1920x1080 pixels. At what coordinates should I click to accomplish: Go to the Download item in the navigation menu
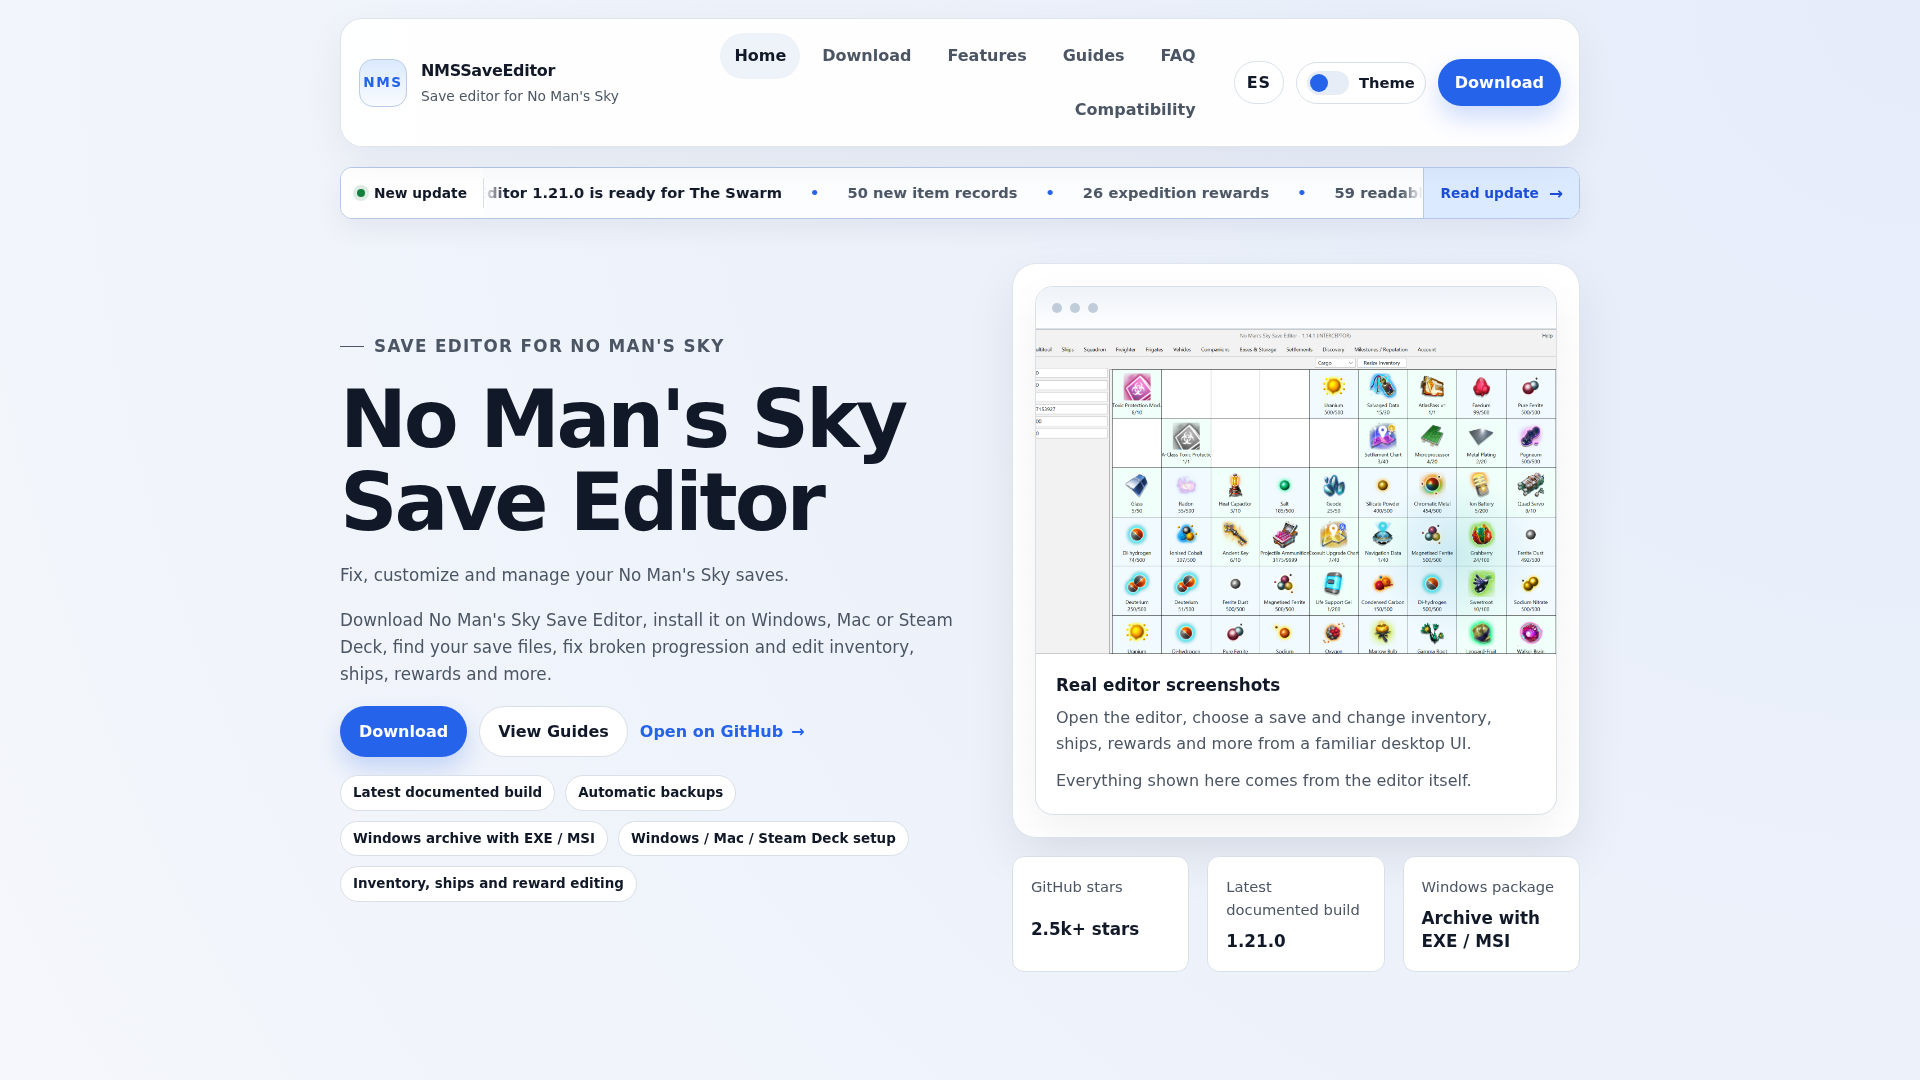pos(866,56)
